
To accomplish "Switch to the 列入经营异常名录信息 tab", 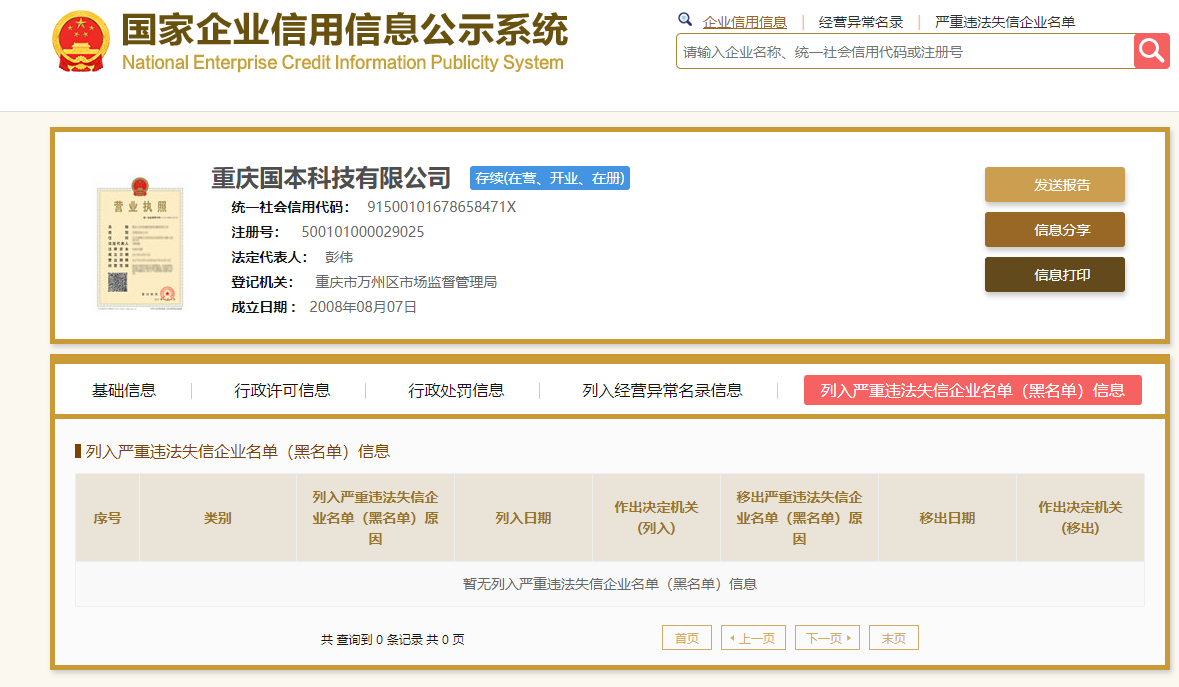I will click(x=662, y=390).
